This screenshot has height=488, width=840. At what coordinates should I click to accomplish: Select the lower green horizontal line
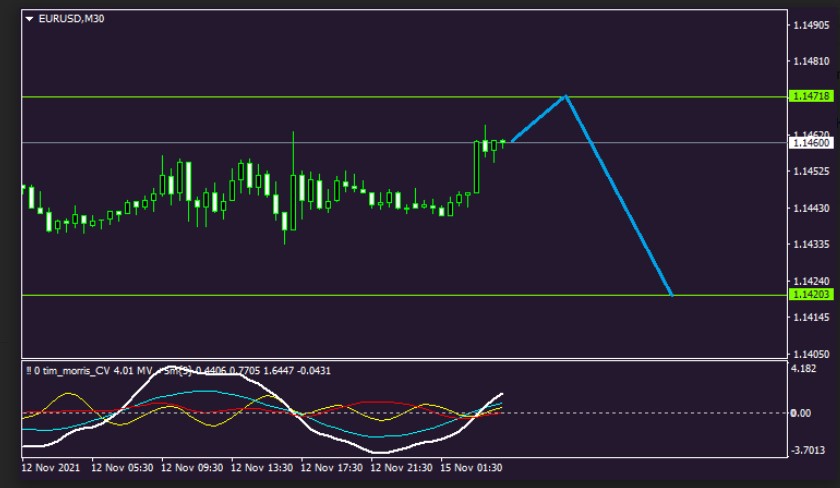(300, 295)
